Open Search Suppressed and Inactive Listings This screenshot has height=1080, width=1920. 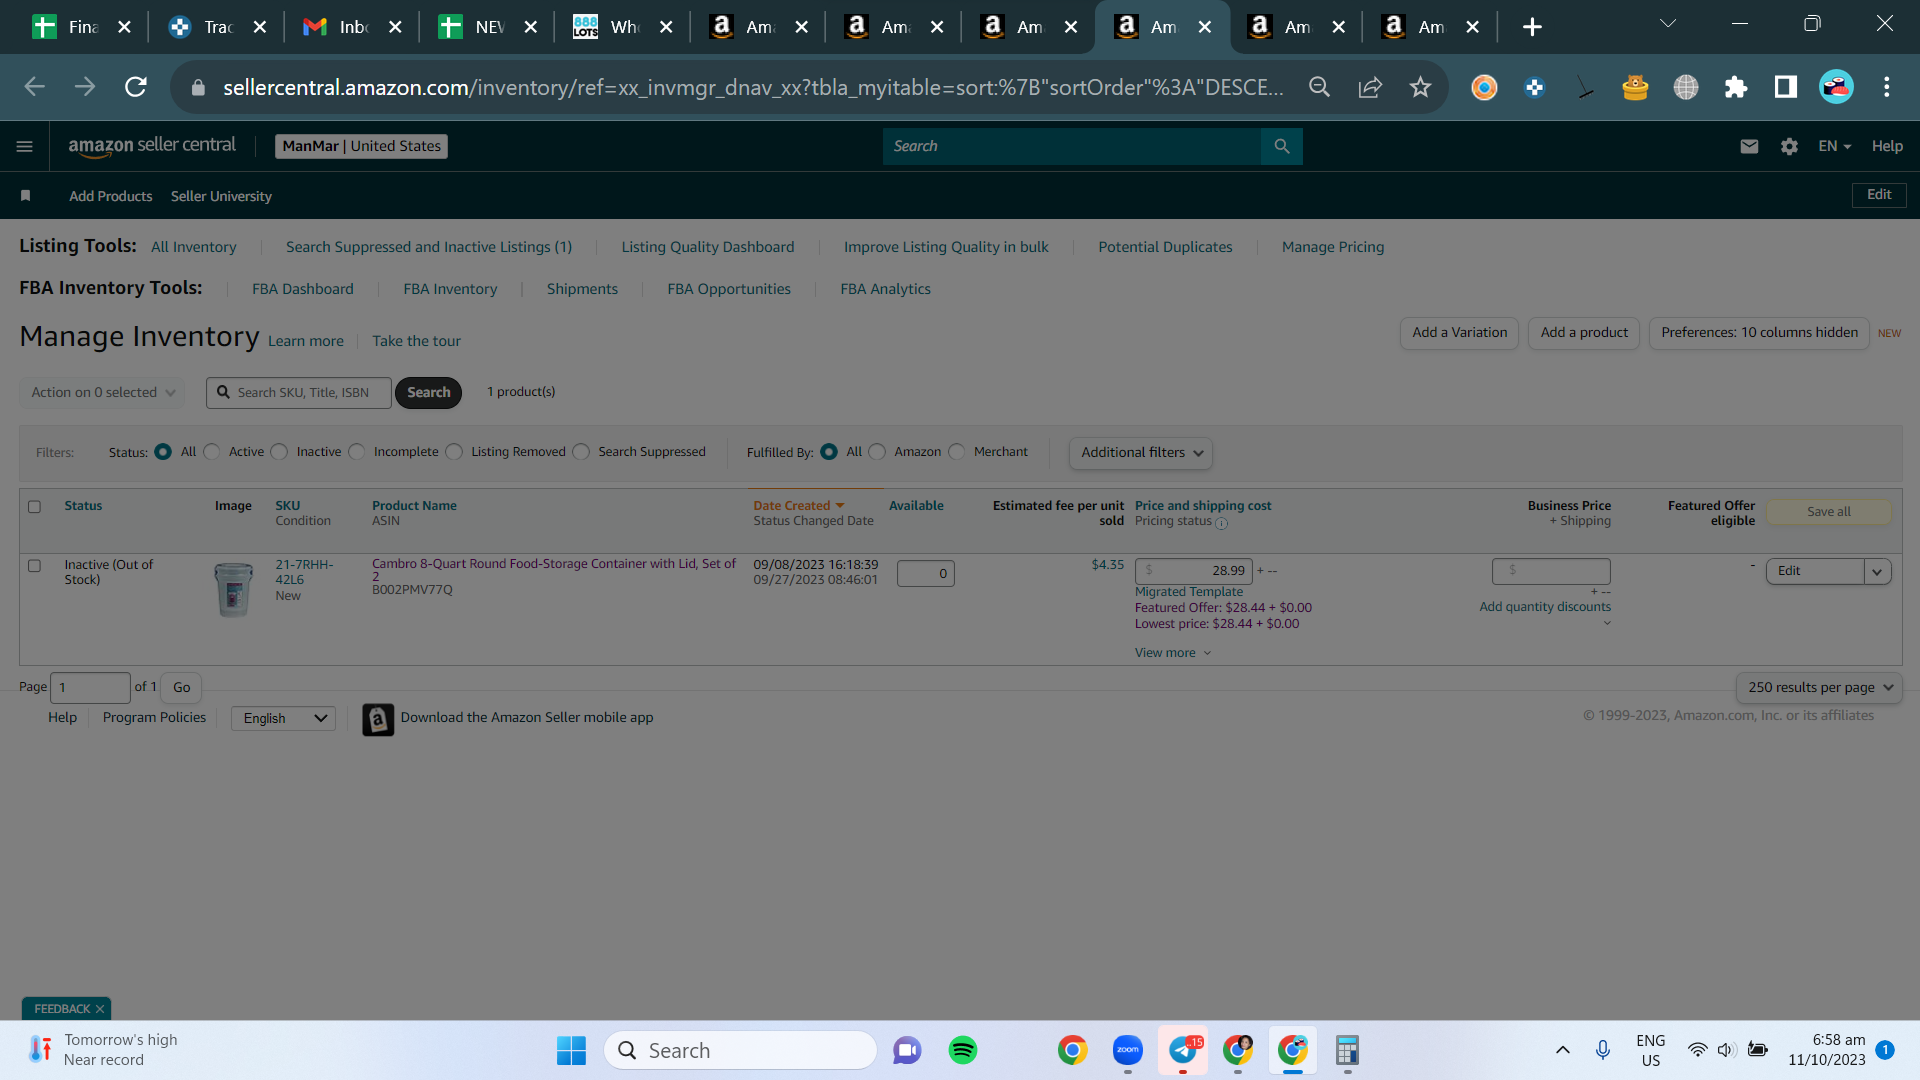point(429,247)
